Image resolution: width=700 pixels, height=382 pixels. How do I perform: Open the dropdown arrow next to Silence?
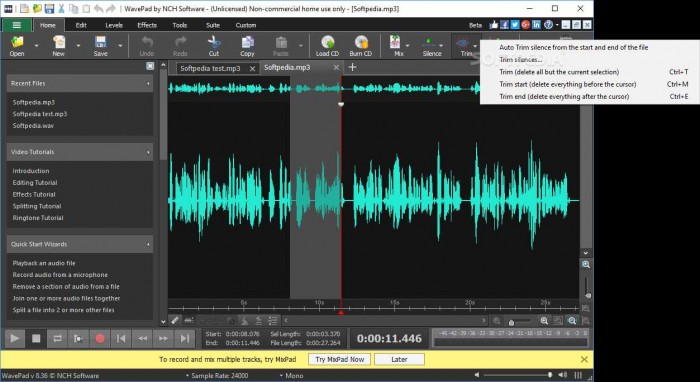[x=441, y=46]
